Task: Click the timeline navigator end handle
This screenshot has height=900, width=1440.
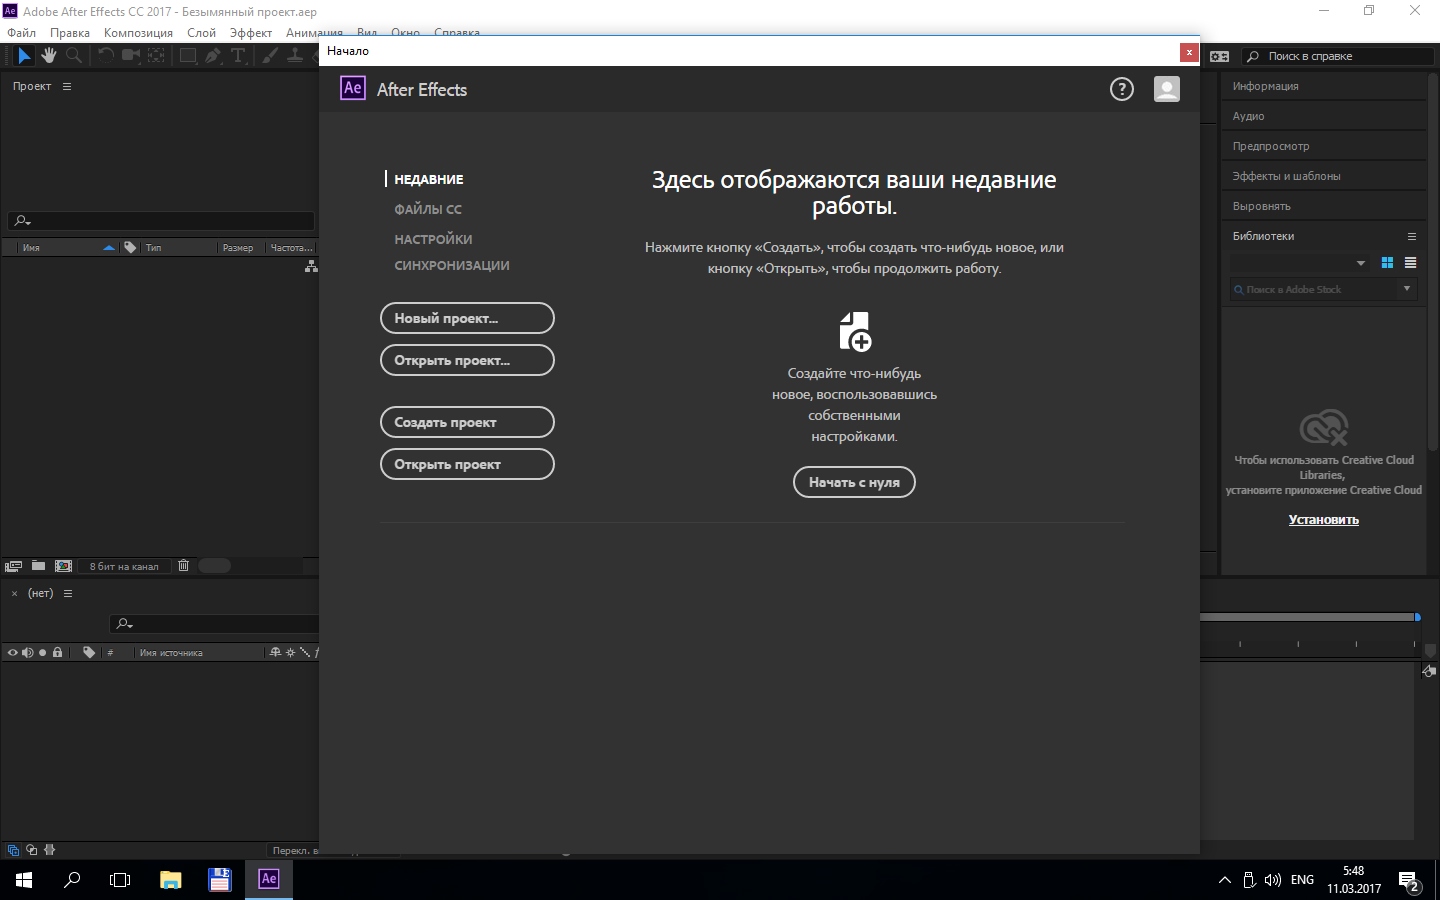Action: pyautogui.click(x=1417, y=617)
